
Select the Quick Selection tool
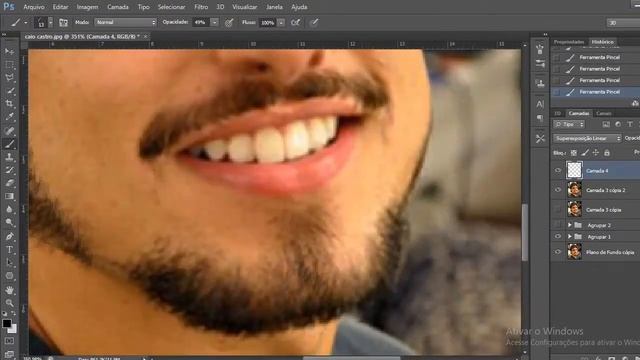[9, 91]
